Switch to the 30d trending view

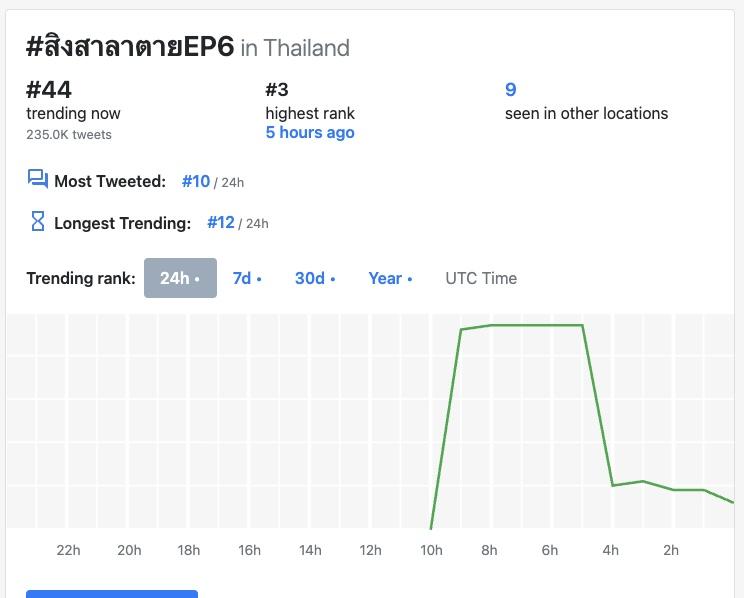click(314, 278)
